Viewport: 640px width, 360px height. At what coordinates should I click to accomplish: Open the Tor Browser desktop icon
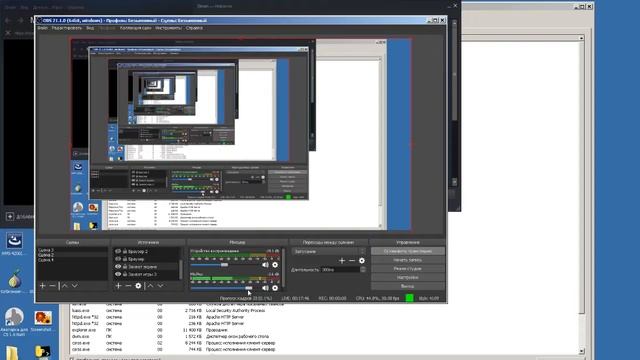(x=14, y=279)
